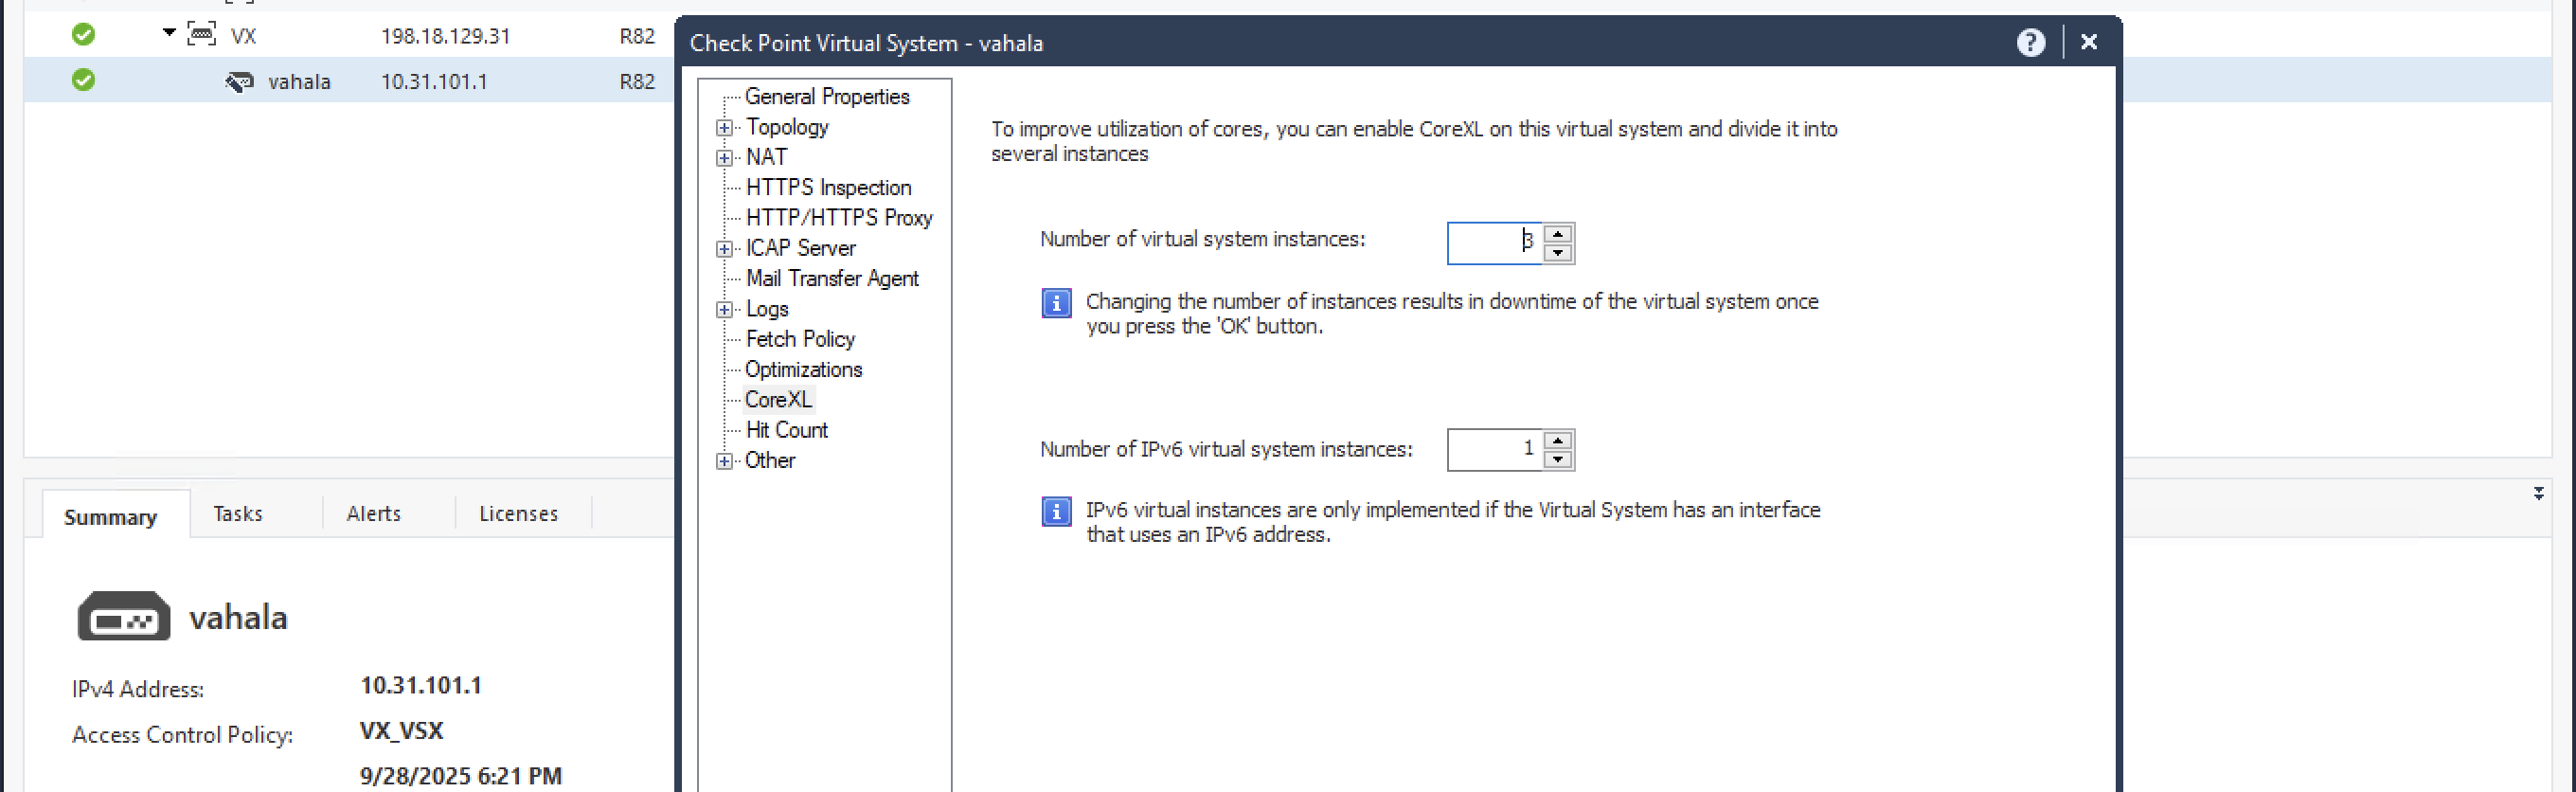The image size is (2576, 792).
Task: Click the help question mark icon
Action: click(2030, 43)
